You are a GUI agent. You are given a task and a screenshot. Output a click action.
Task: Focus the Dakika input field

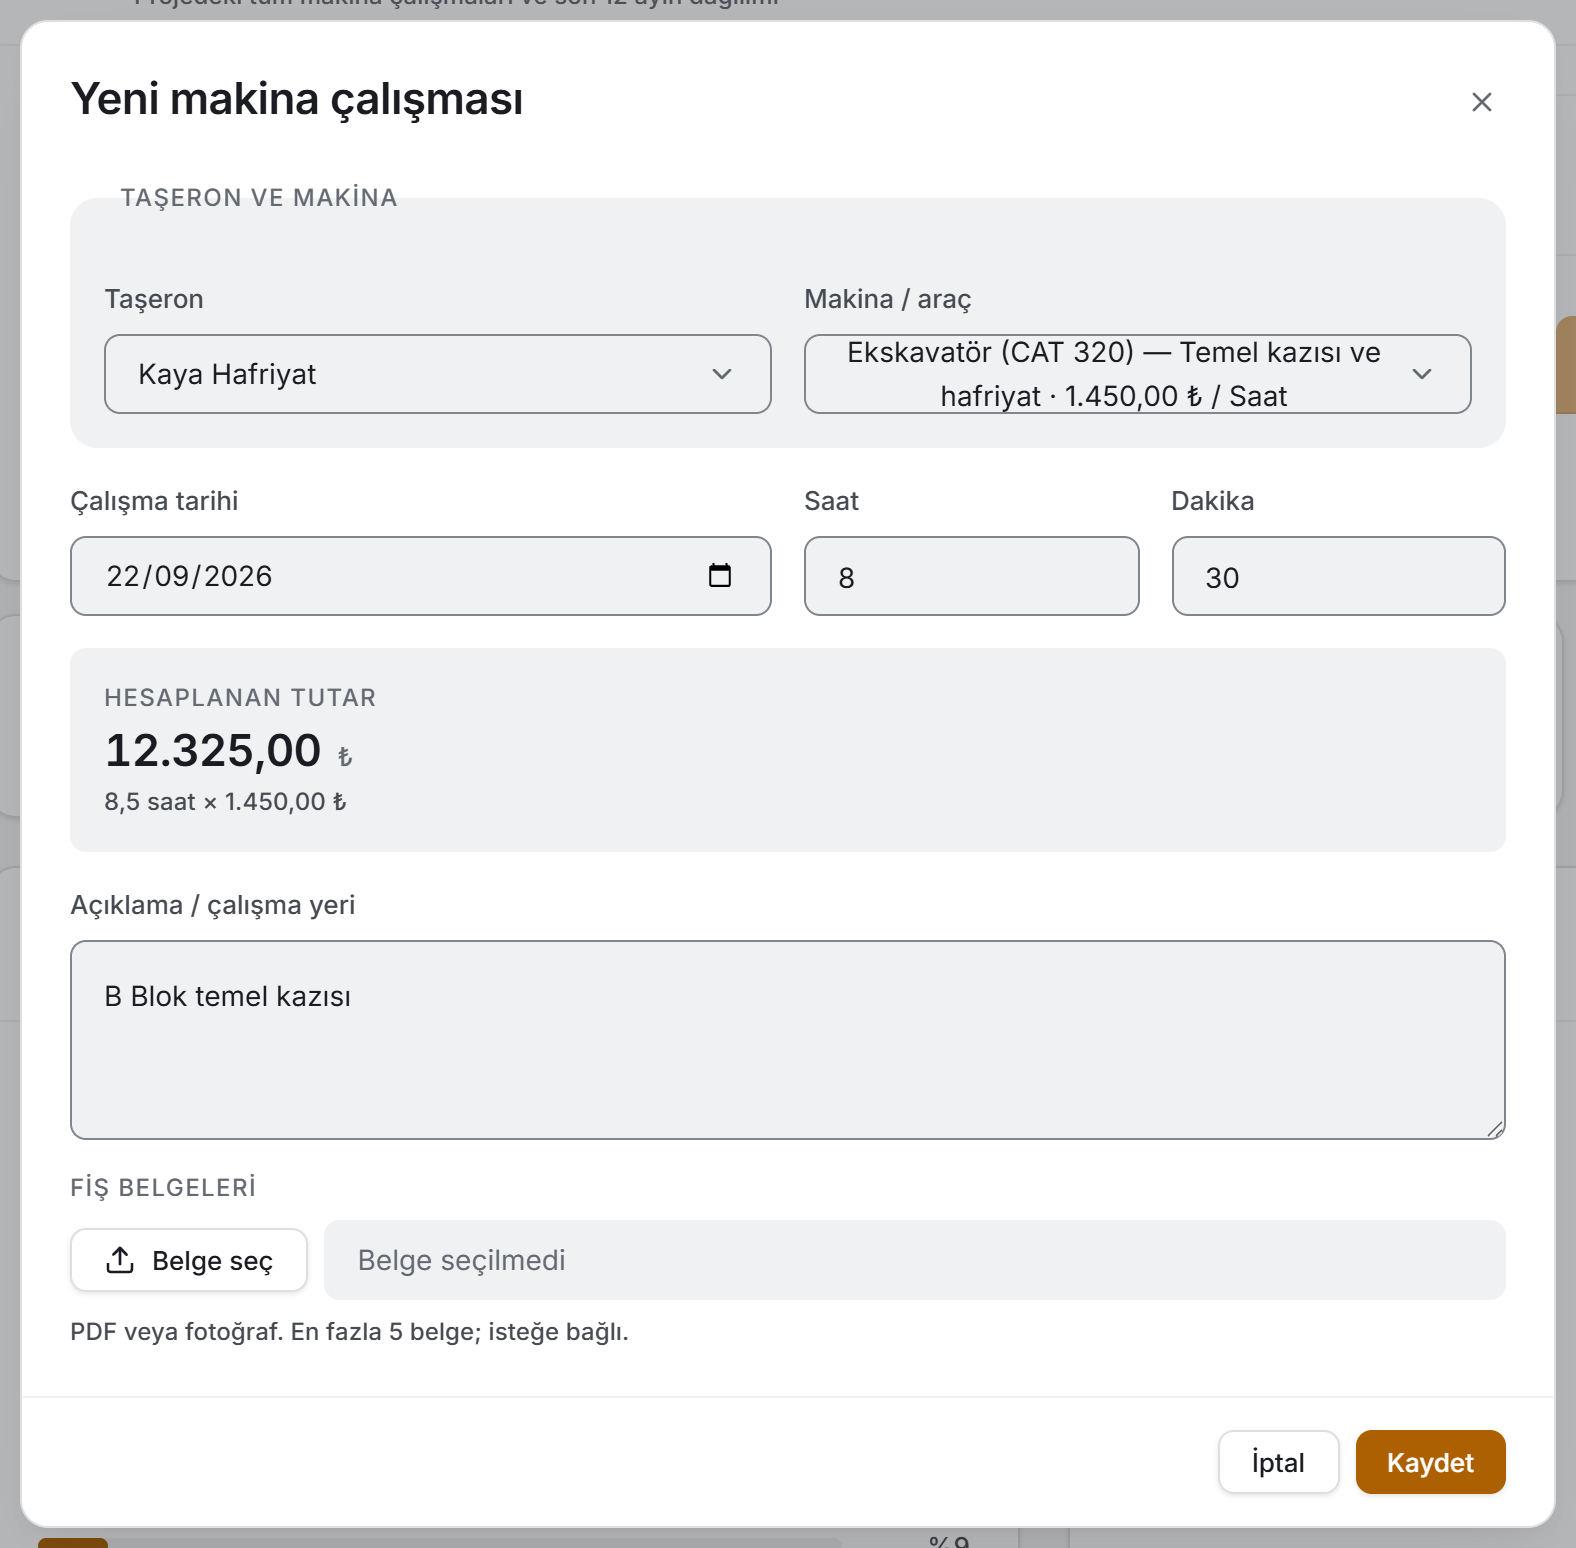1338,576
